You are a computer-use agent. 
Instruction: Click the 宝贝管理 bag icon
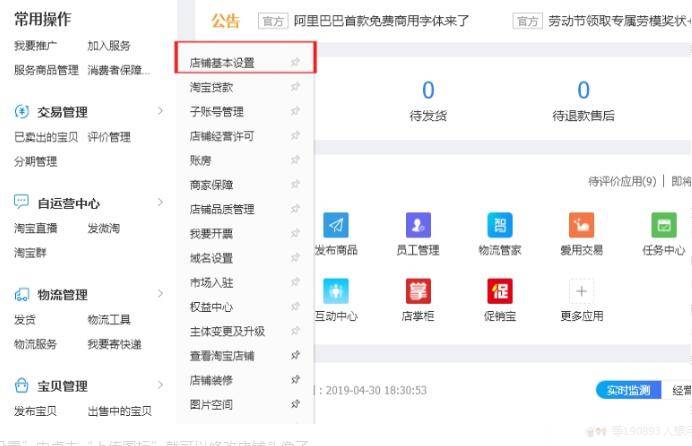point(22,386)
